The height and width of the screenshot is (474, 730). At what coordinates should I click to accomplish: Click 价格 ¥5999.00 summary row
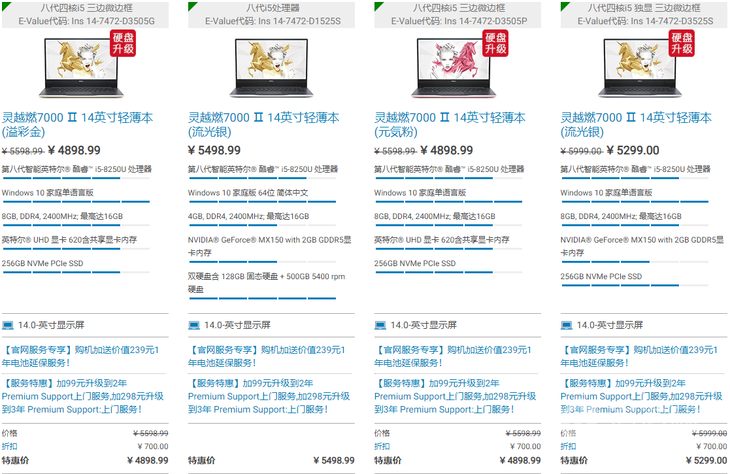[644, 433]
